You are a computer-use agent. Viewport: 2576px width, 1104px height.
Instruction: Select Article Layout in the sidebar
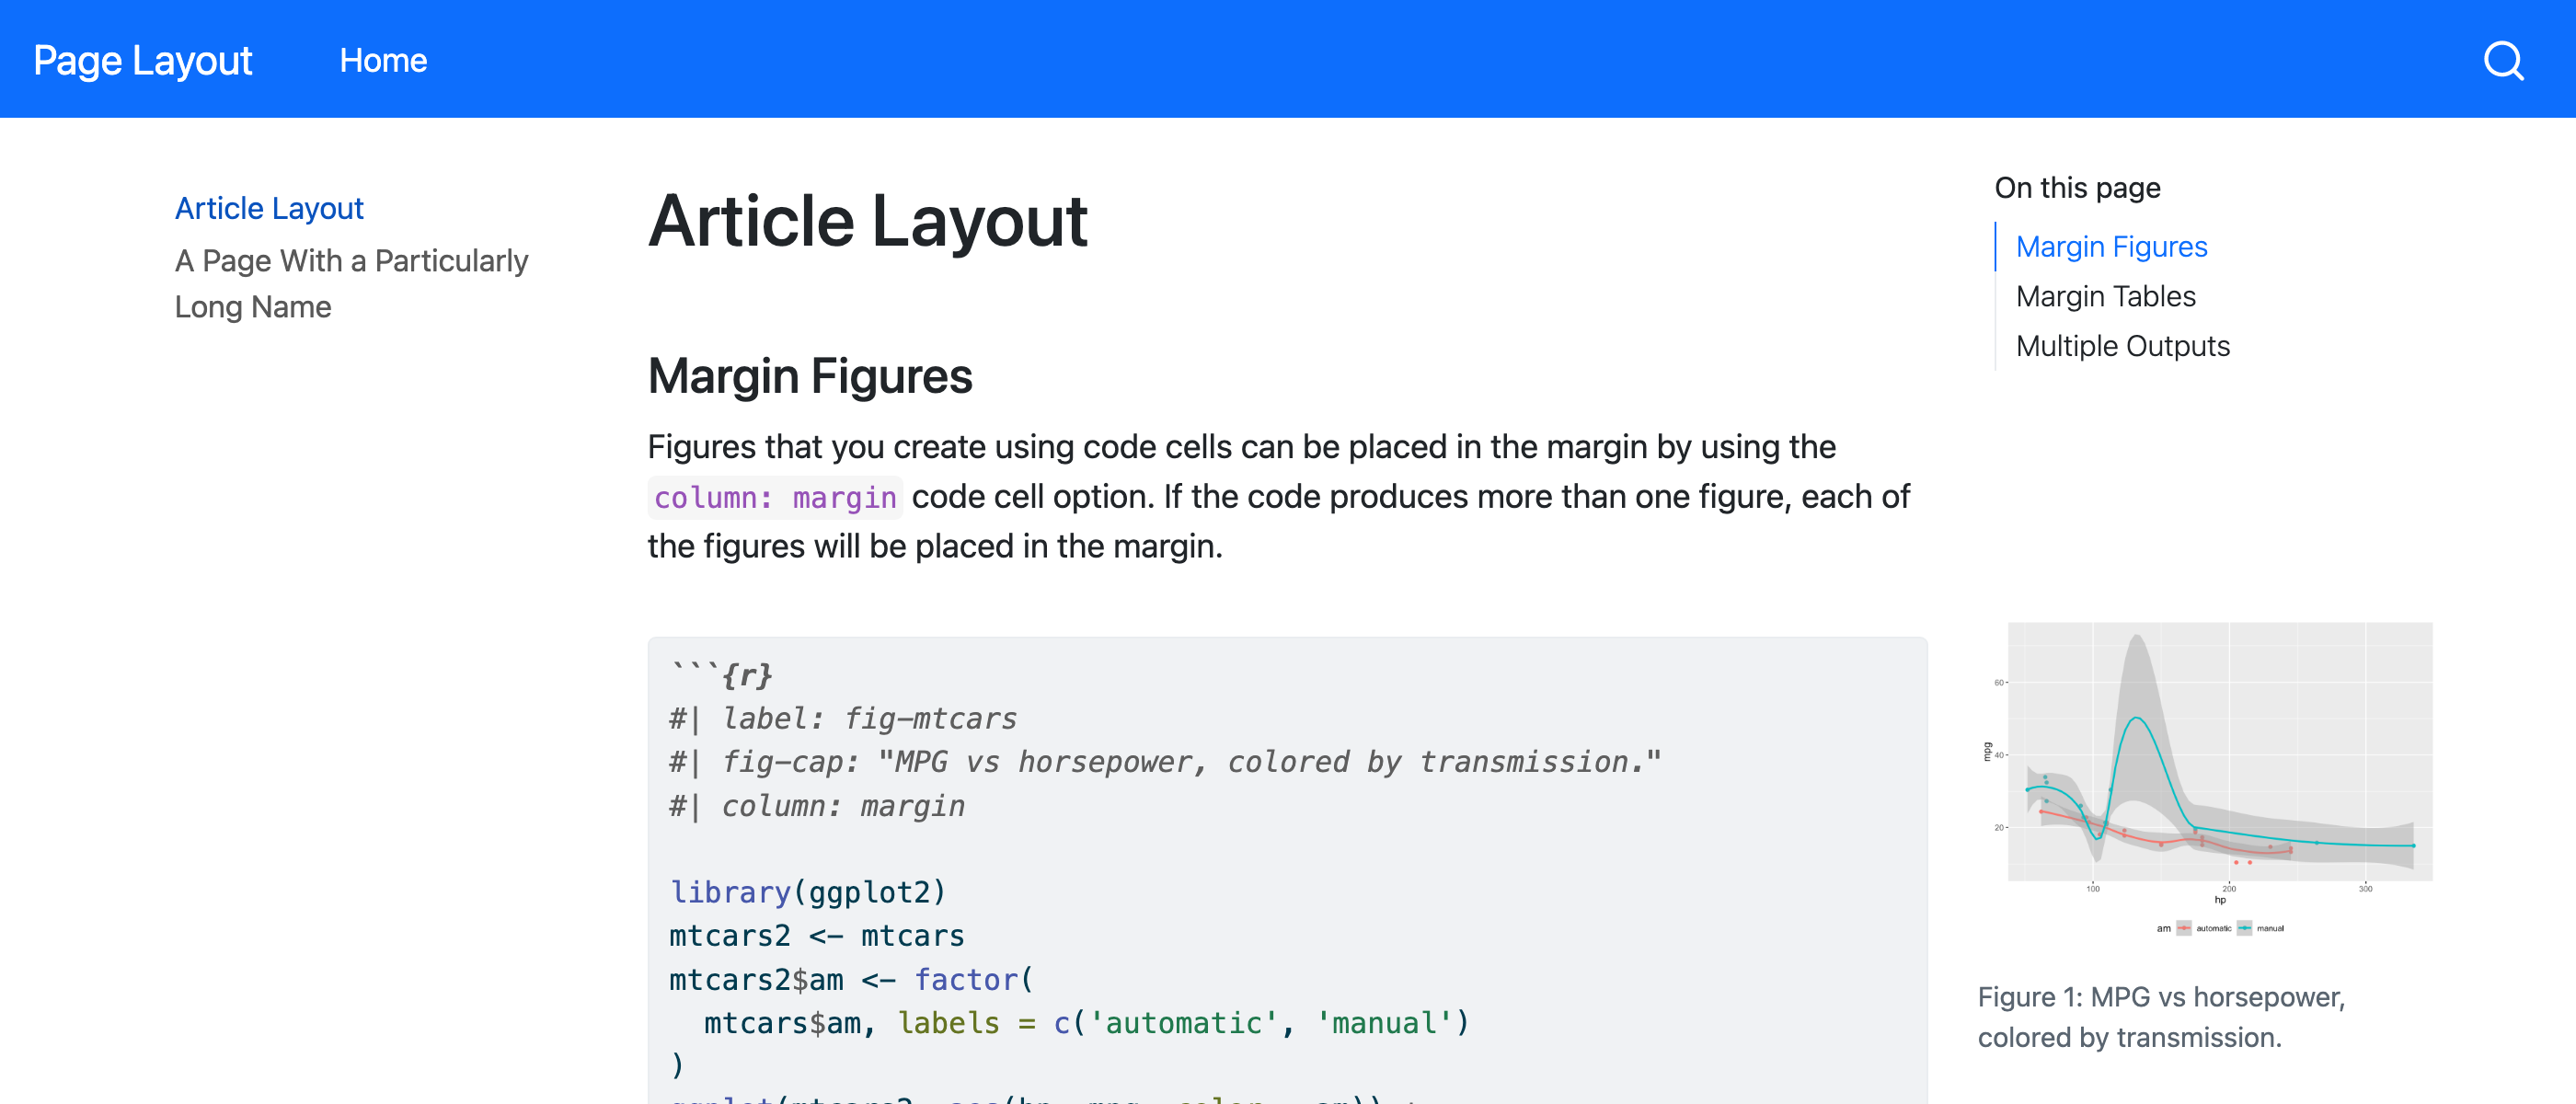(x=269, y=208)
